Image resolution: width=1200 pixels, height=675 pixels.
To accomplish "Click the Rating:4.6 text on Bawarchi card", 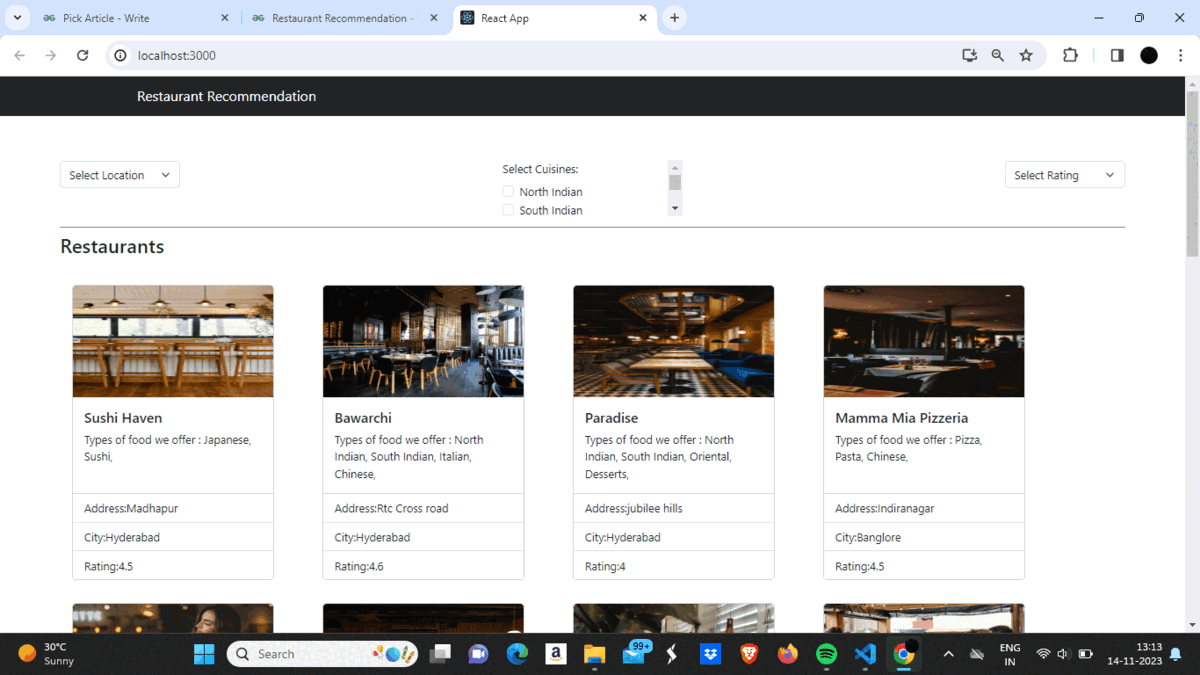I will click(359, 566).
